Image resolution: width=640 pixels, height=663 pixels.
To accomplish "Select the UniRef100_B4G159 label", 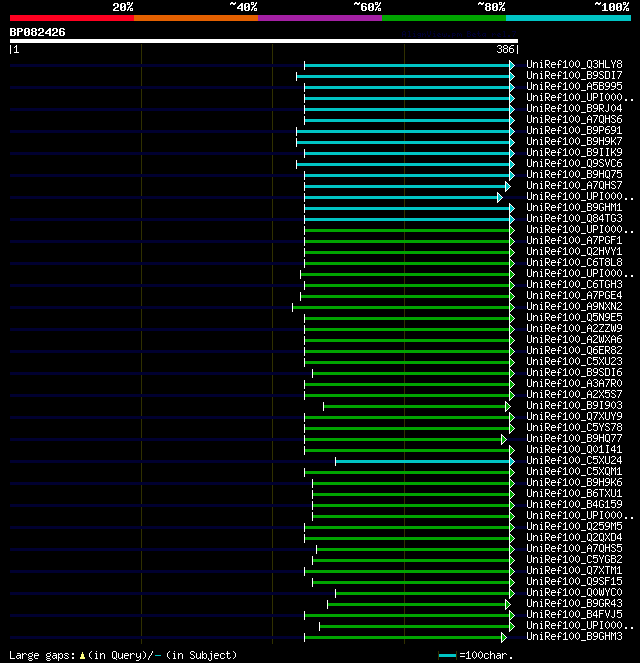I will (x=574, y=504).
